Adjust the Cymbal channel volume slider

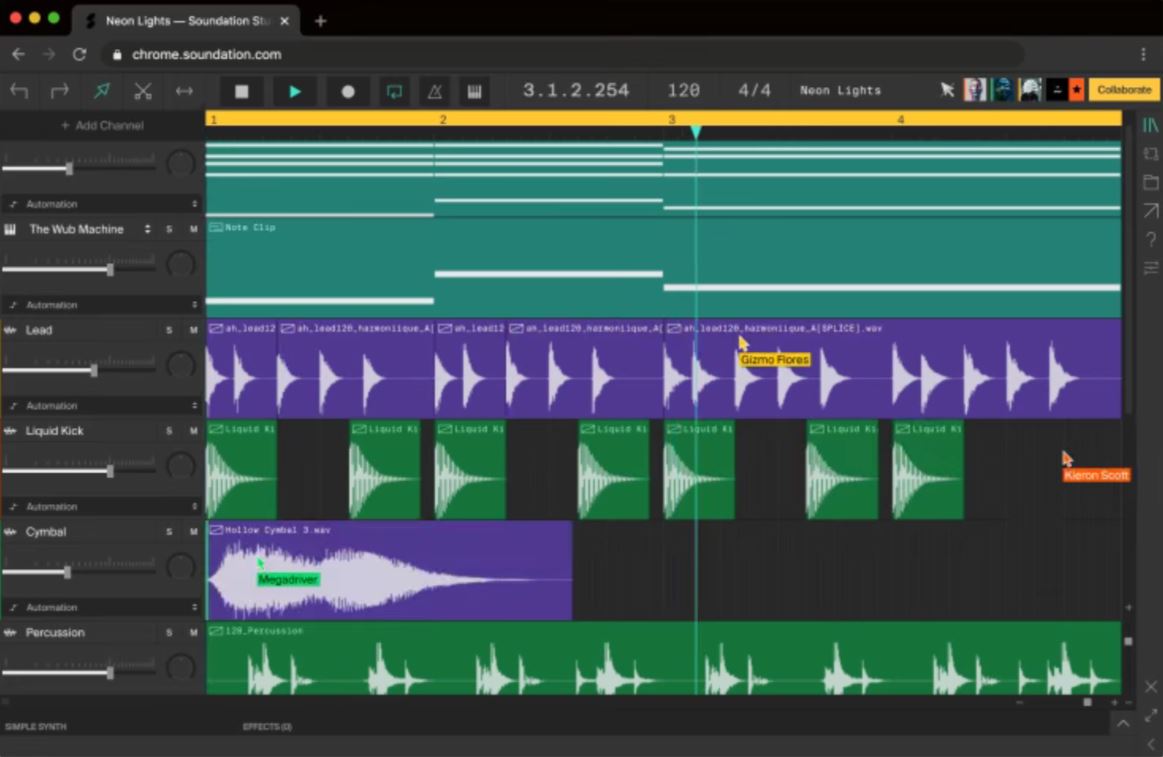pyautogui.click(x=67, y=572)
